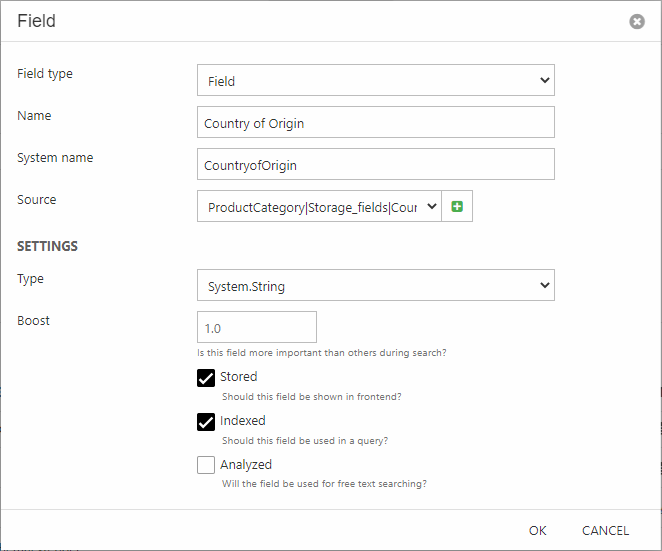
Task: Open the Field type dropdown
Action: coord(375,81)
